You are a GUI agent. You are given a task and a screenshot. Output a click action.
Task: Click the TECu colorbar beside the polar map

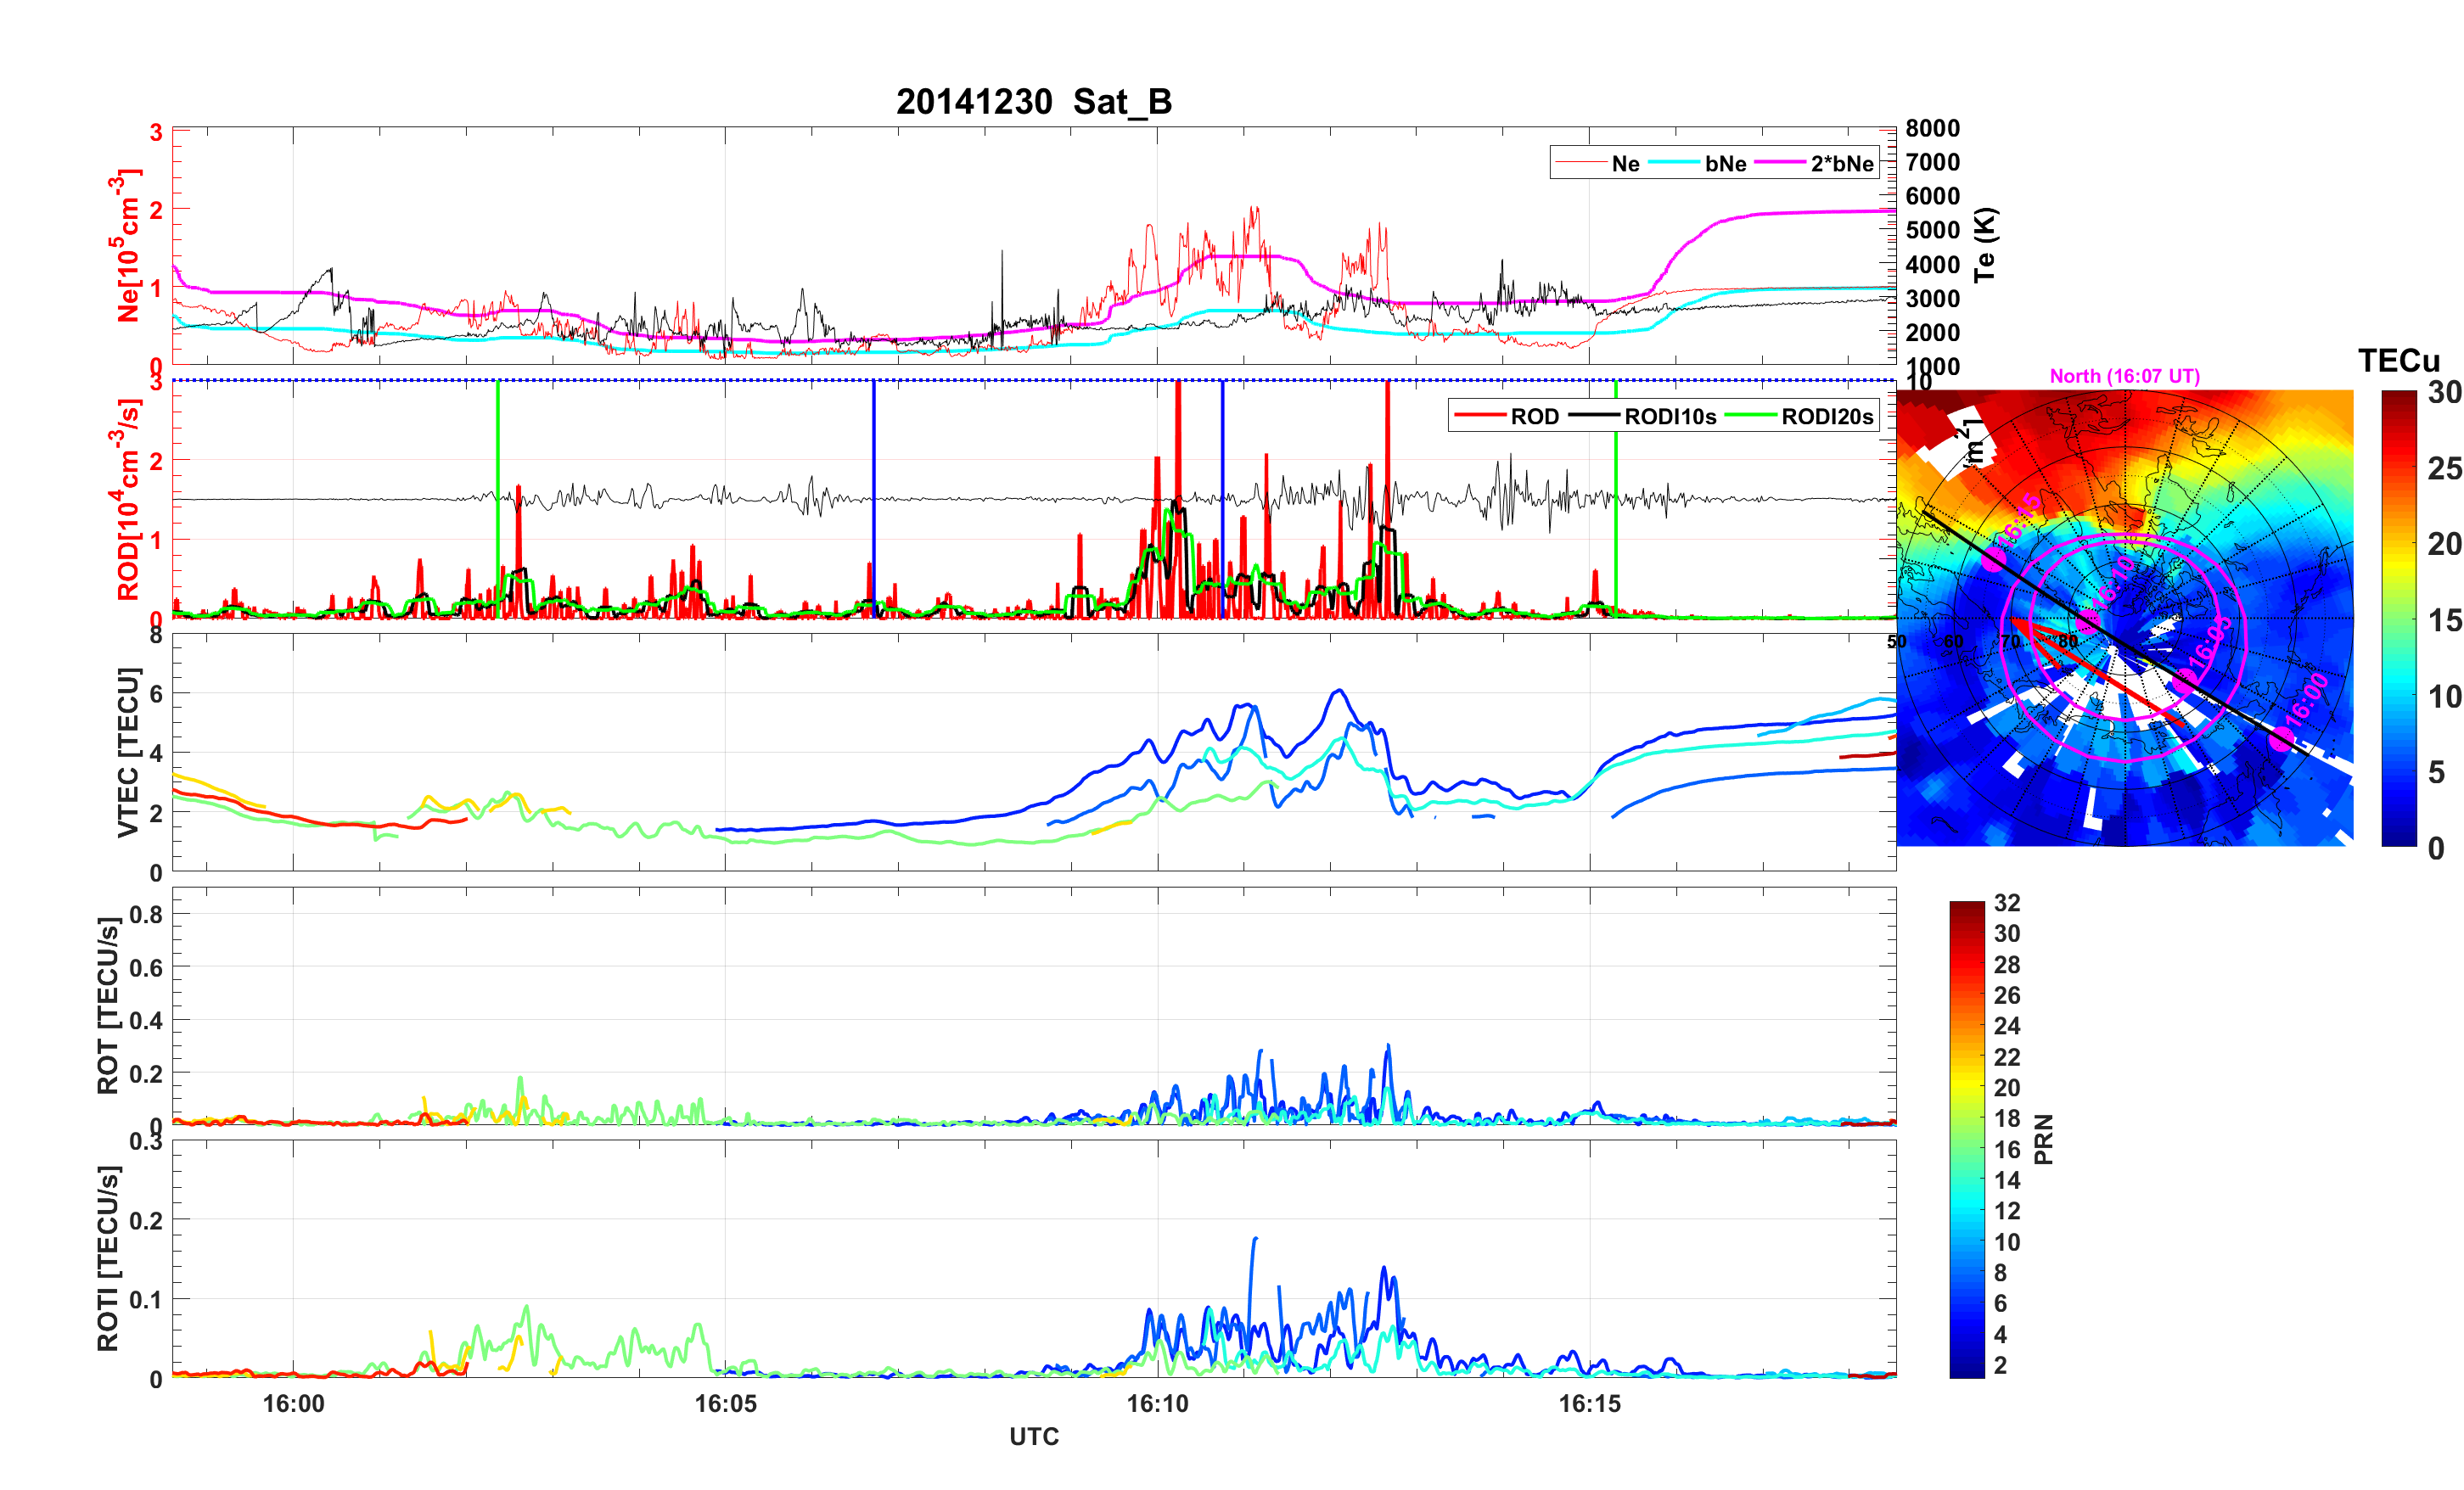[2398, 618]
